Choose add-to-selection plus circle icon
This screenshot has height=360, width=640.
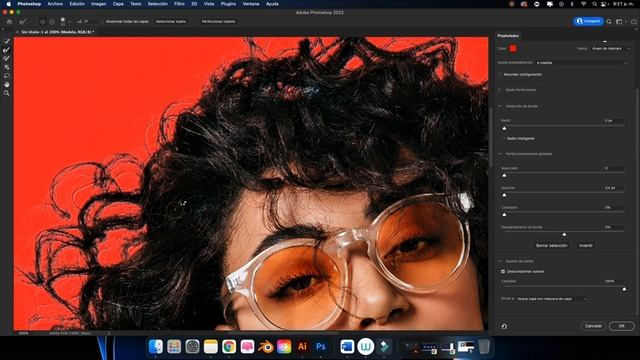[42, 21]
